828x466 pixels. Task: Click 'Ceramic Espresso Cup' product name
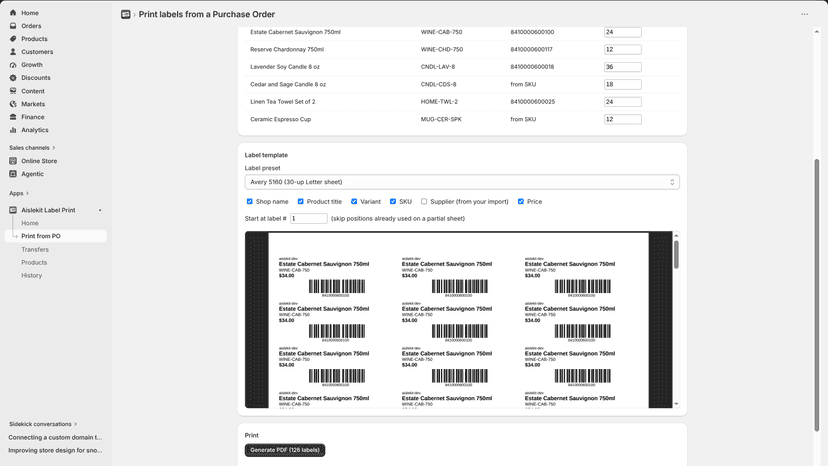coord(280,119)
